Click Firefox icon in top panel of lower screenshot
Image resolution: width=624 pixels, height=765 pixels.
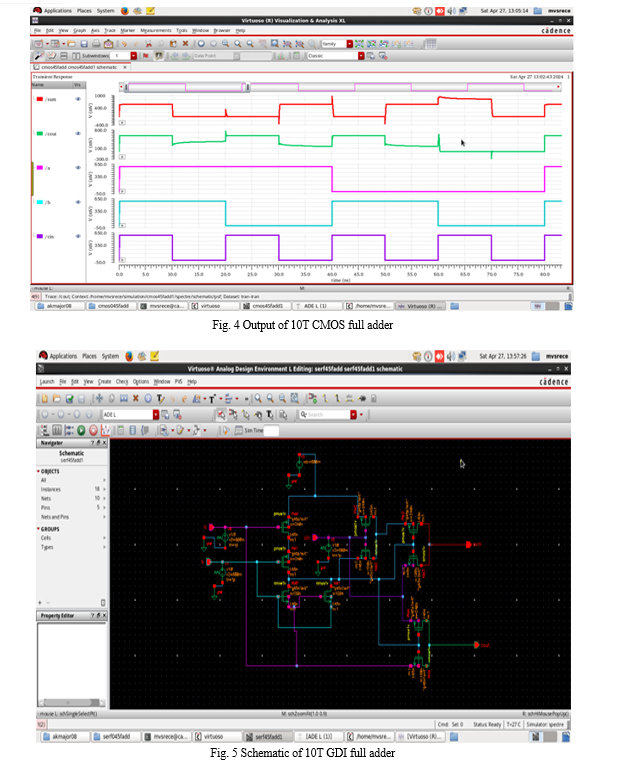[x=129, y=356]
